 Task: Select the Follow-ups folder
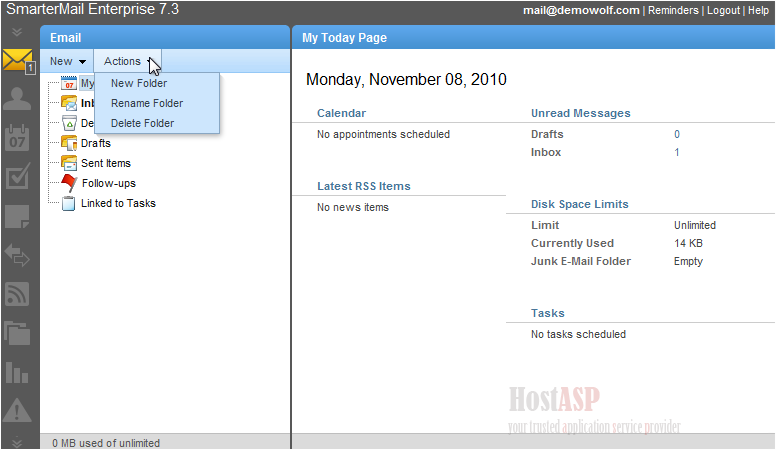pos(108,183)
